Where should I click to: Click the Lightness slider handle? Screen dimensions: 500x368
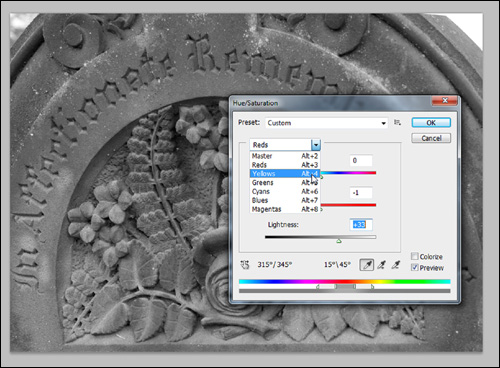tap(339, 241)
